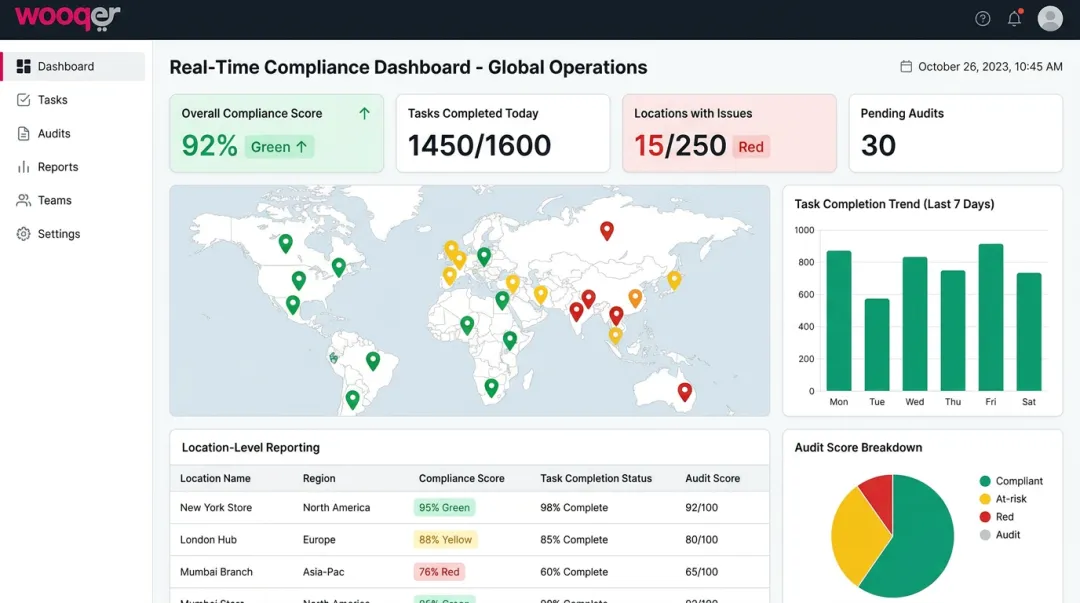Click the Reports bar chart icon in sidebar

[x=23, y=167]
